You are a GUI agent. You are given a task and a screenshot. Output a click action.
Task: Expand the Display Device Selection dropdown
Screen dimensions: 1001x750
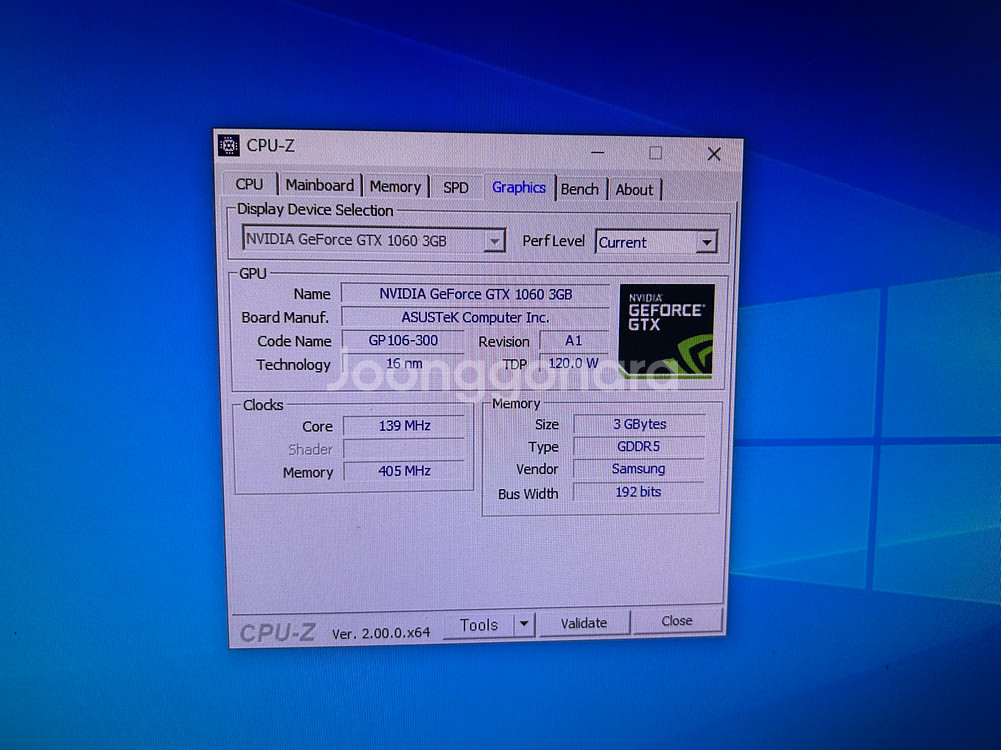click(x=494, y=241)
